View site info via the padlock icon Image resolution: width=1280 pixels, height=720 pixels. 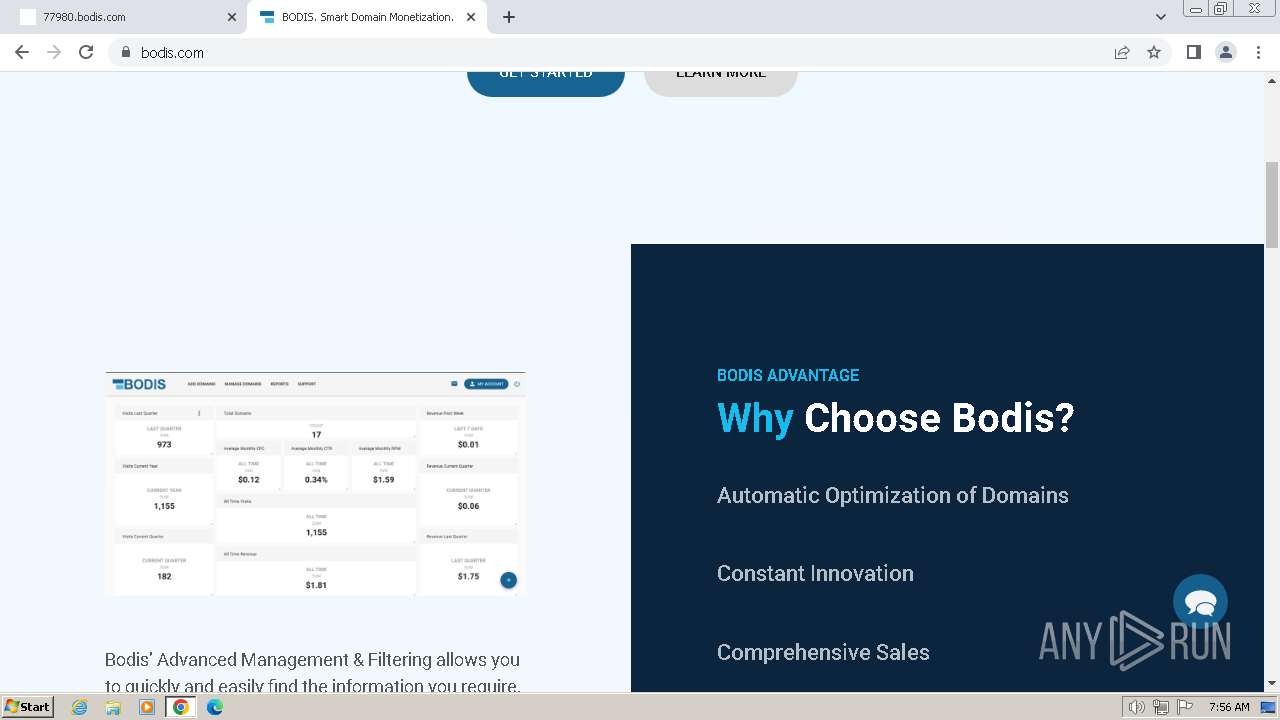[x=126, y=52]
